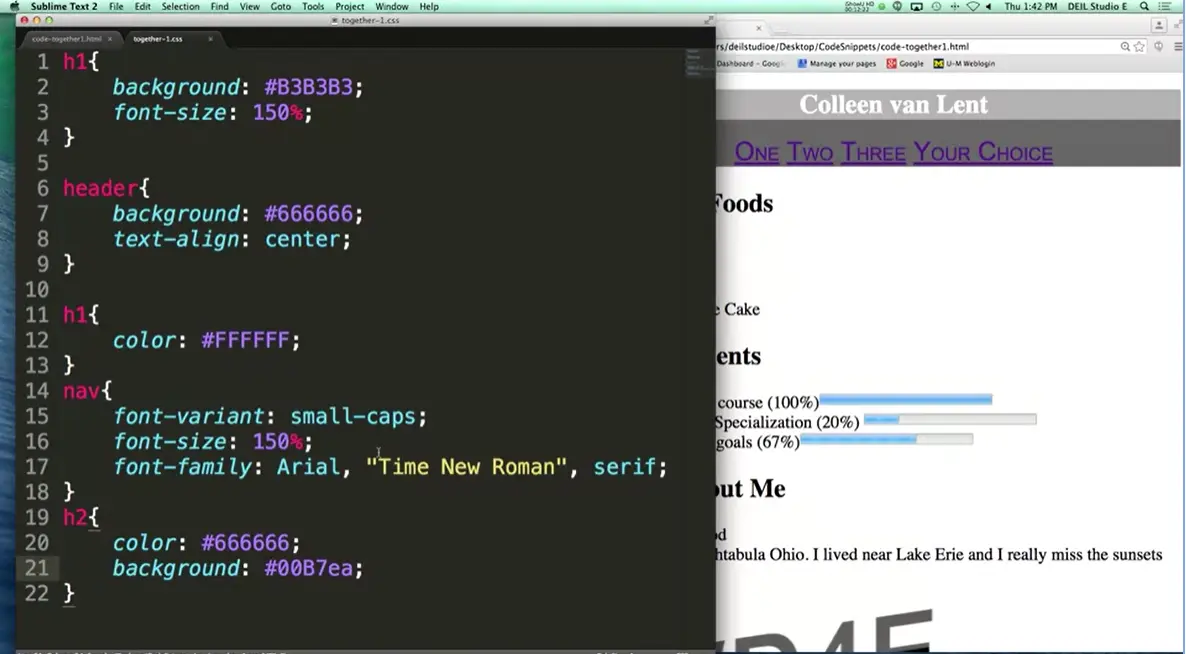Open the Goto menu in Sublime Text
Viewport: 1186px width, 654px height.
pos(283,6)
